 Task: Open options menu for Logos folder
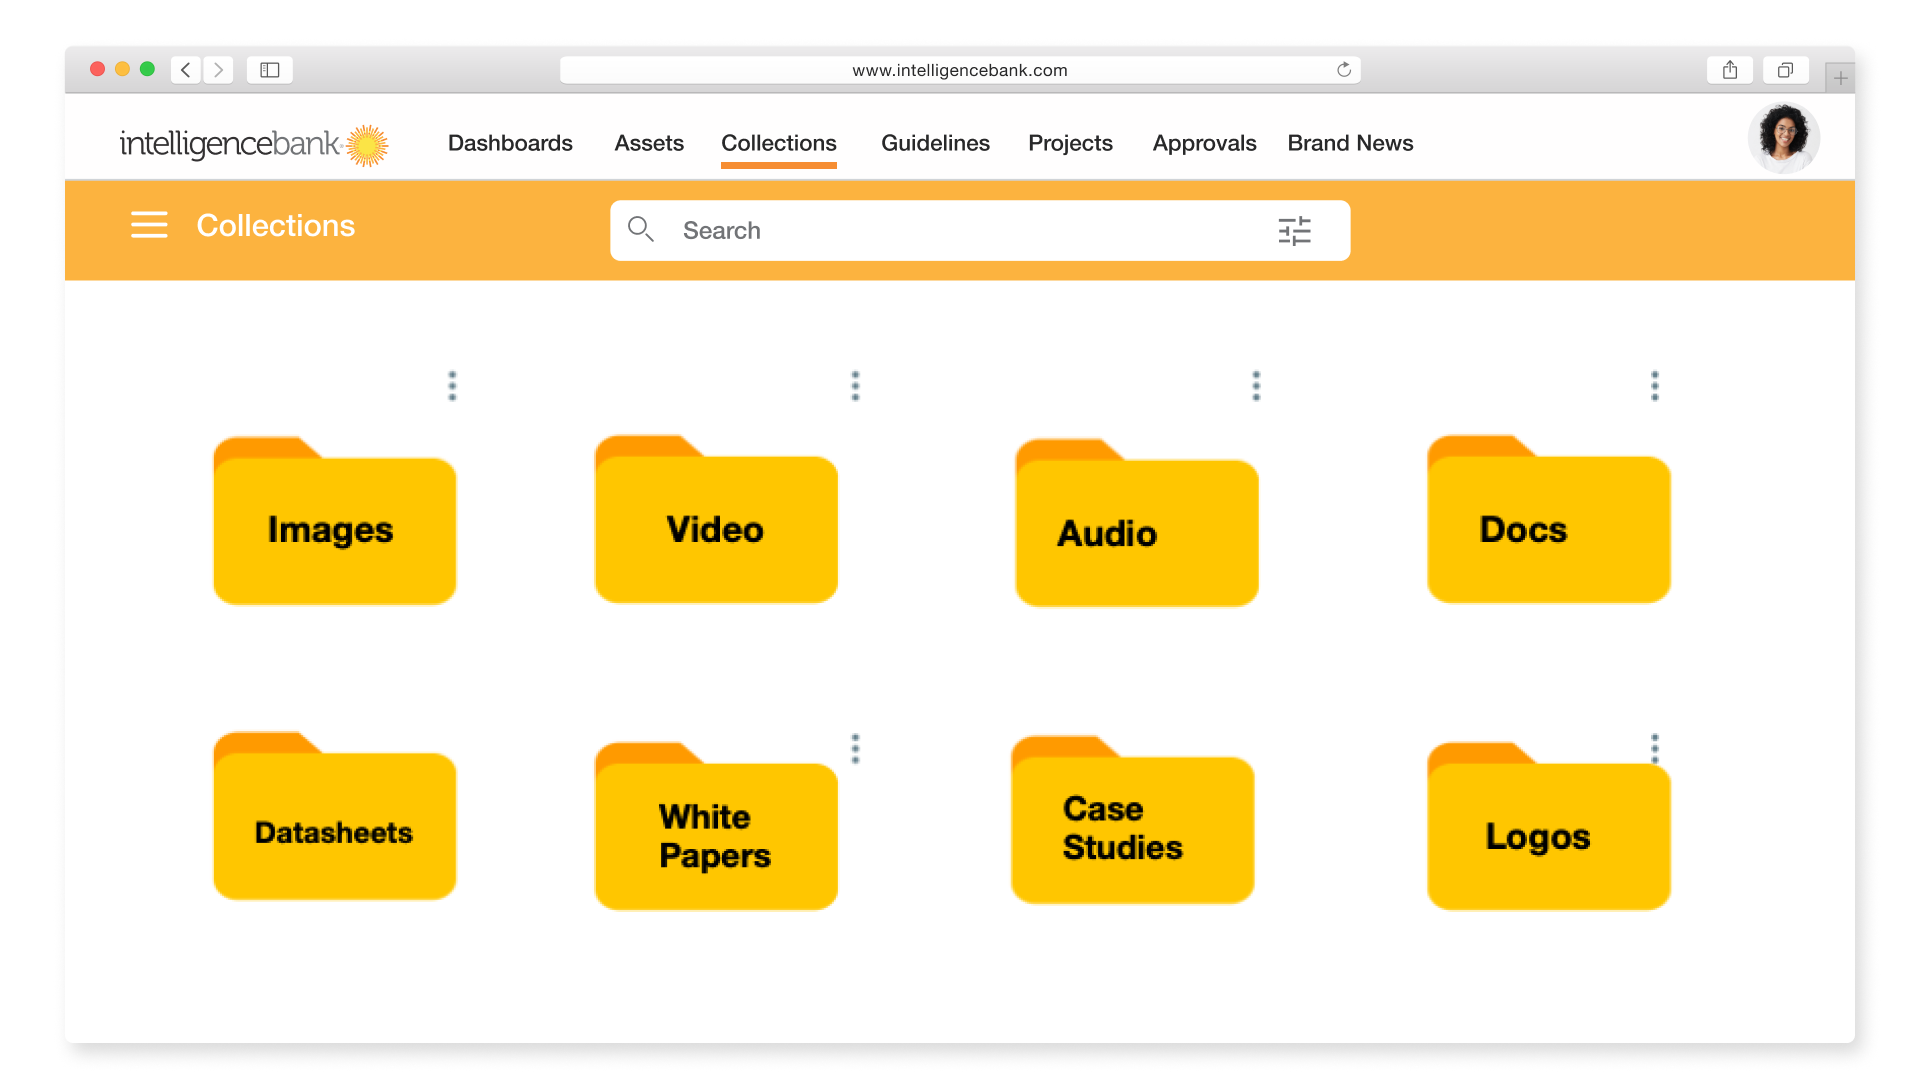click(1655, 749)
